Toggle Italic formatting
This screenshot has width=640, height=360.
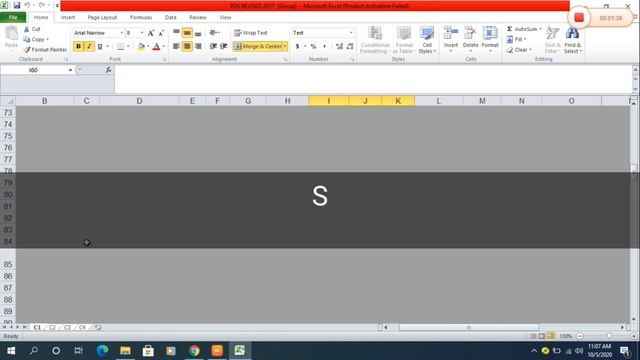pos(89,47)
